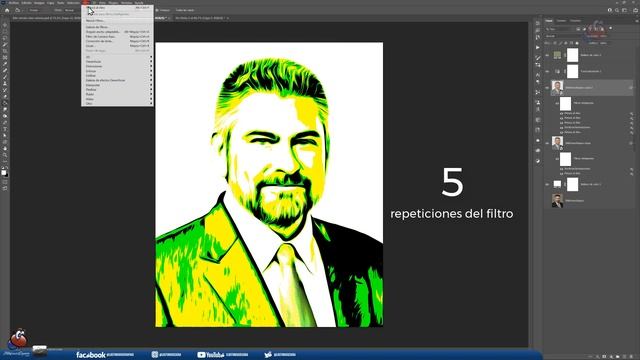Viewport: 640px width, 360px height.
Task: Hide the second smart object layer
Action: click(547, 143)
